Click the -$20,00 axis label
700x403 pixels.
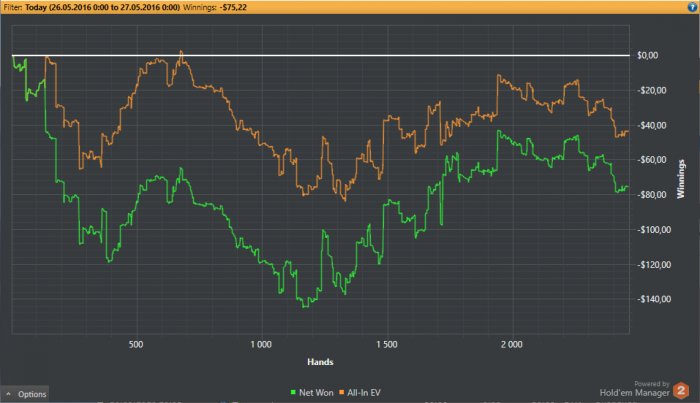[x=652, y=91]
